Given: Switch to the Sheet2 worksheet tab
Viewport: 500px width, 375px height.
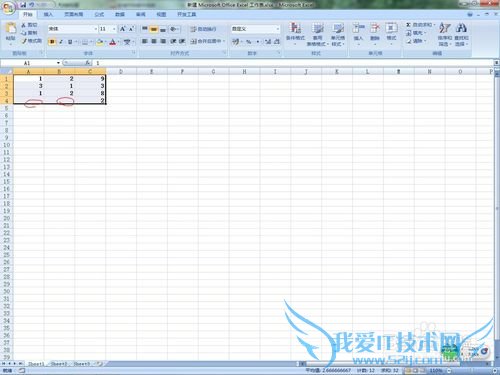Looking at the screenshot, I should [x=59, y=364].
